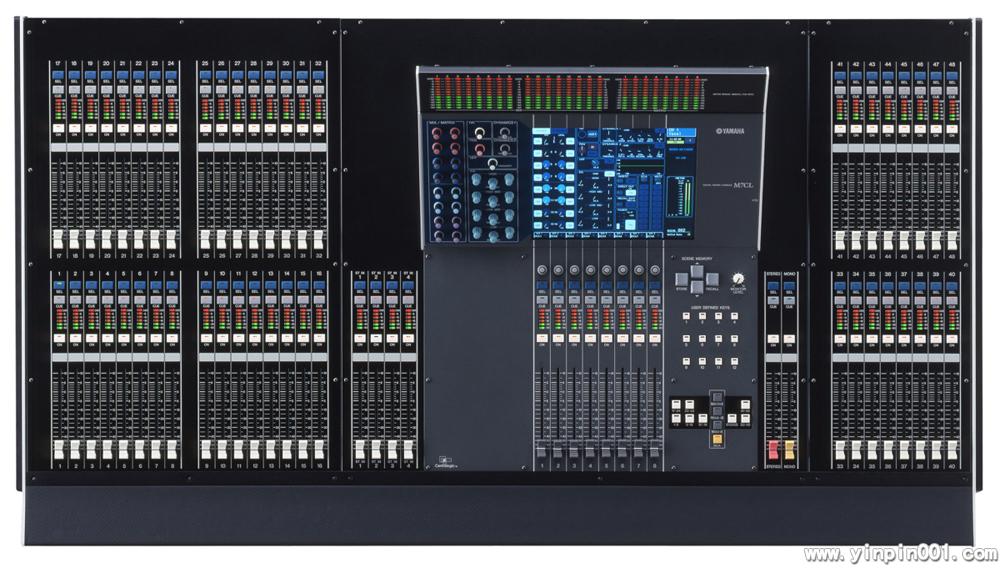The width and height of the screenshot is (1000, 568).
Task: Click the red STEREO master fader
Action: click(773, 449)
